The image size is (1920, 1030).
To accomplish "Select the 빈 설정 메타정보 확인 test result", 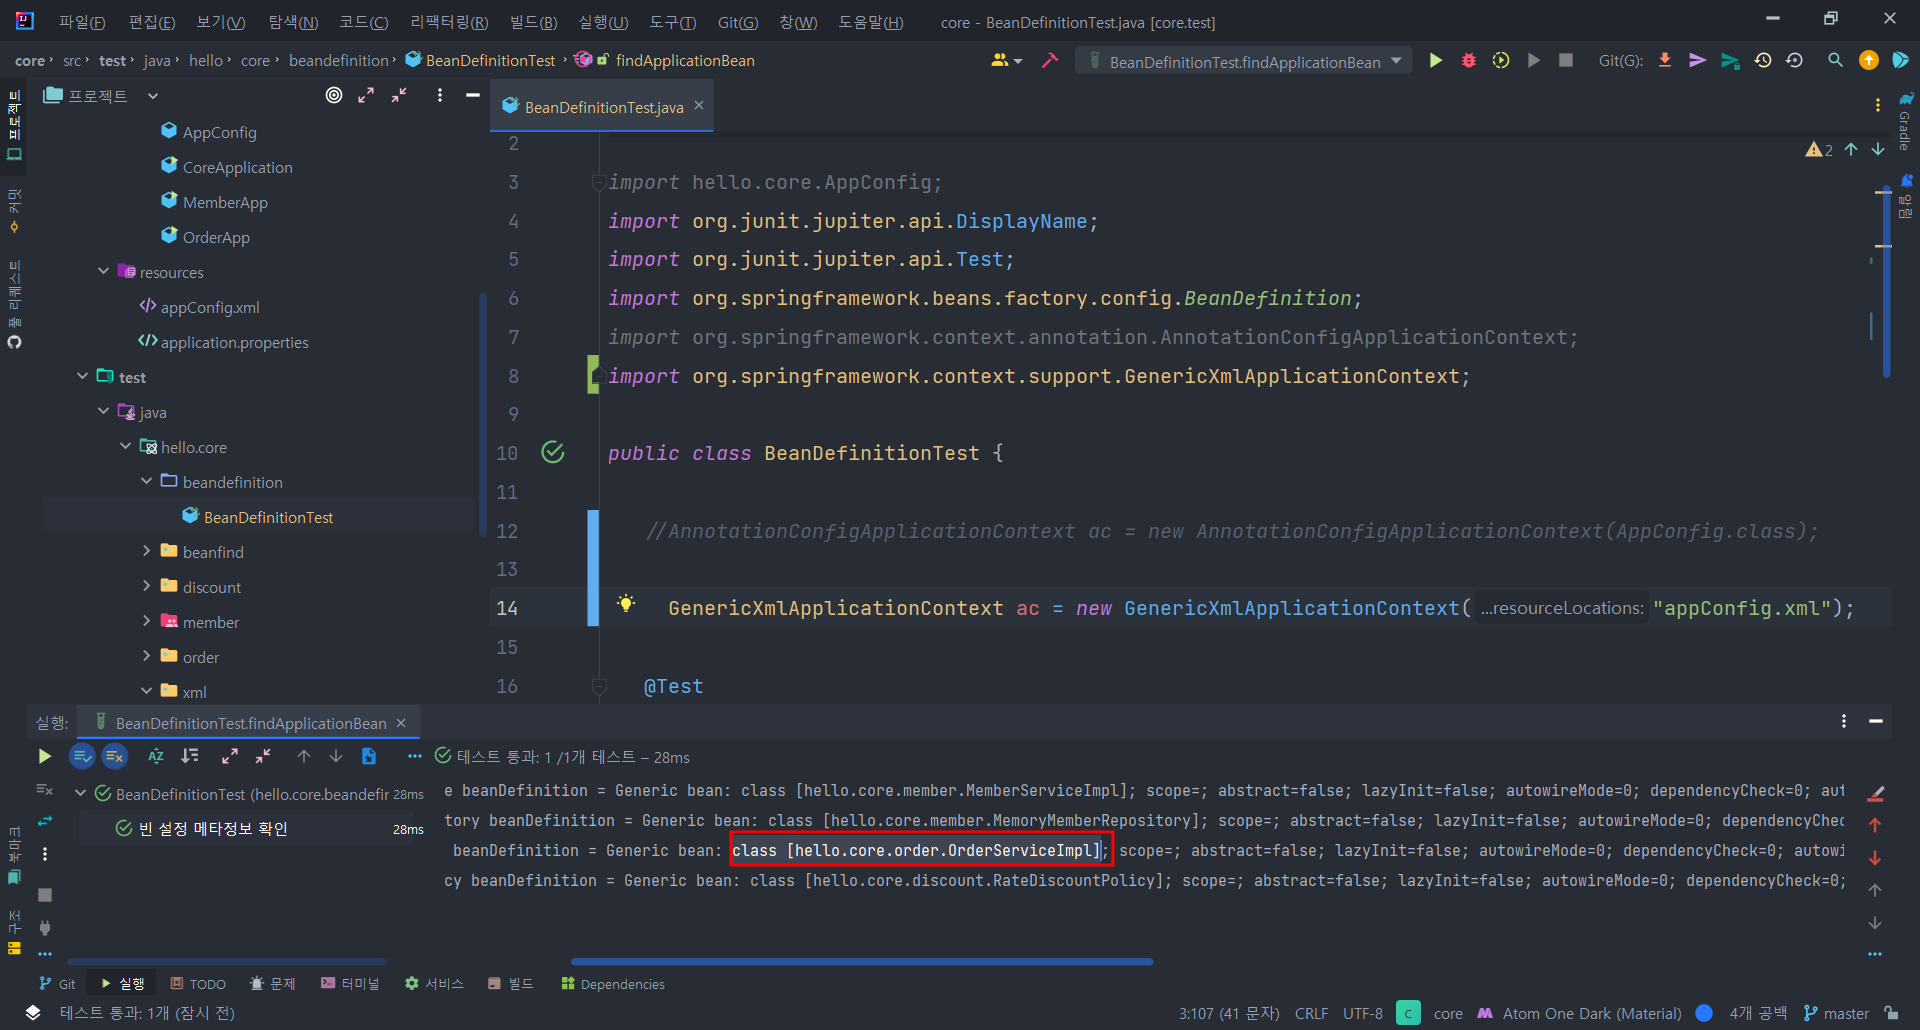I will click(x=213, y=829).
